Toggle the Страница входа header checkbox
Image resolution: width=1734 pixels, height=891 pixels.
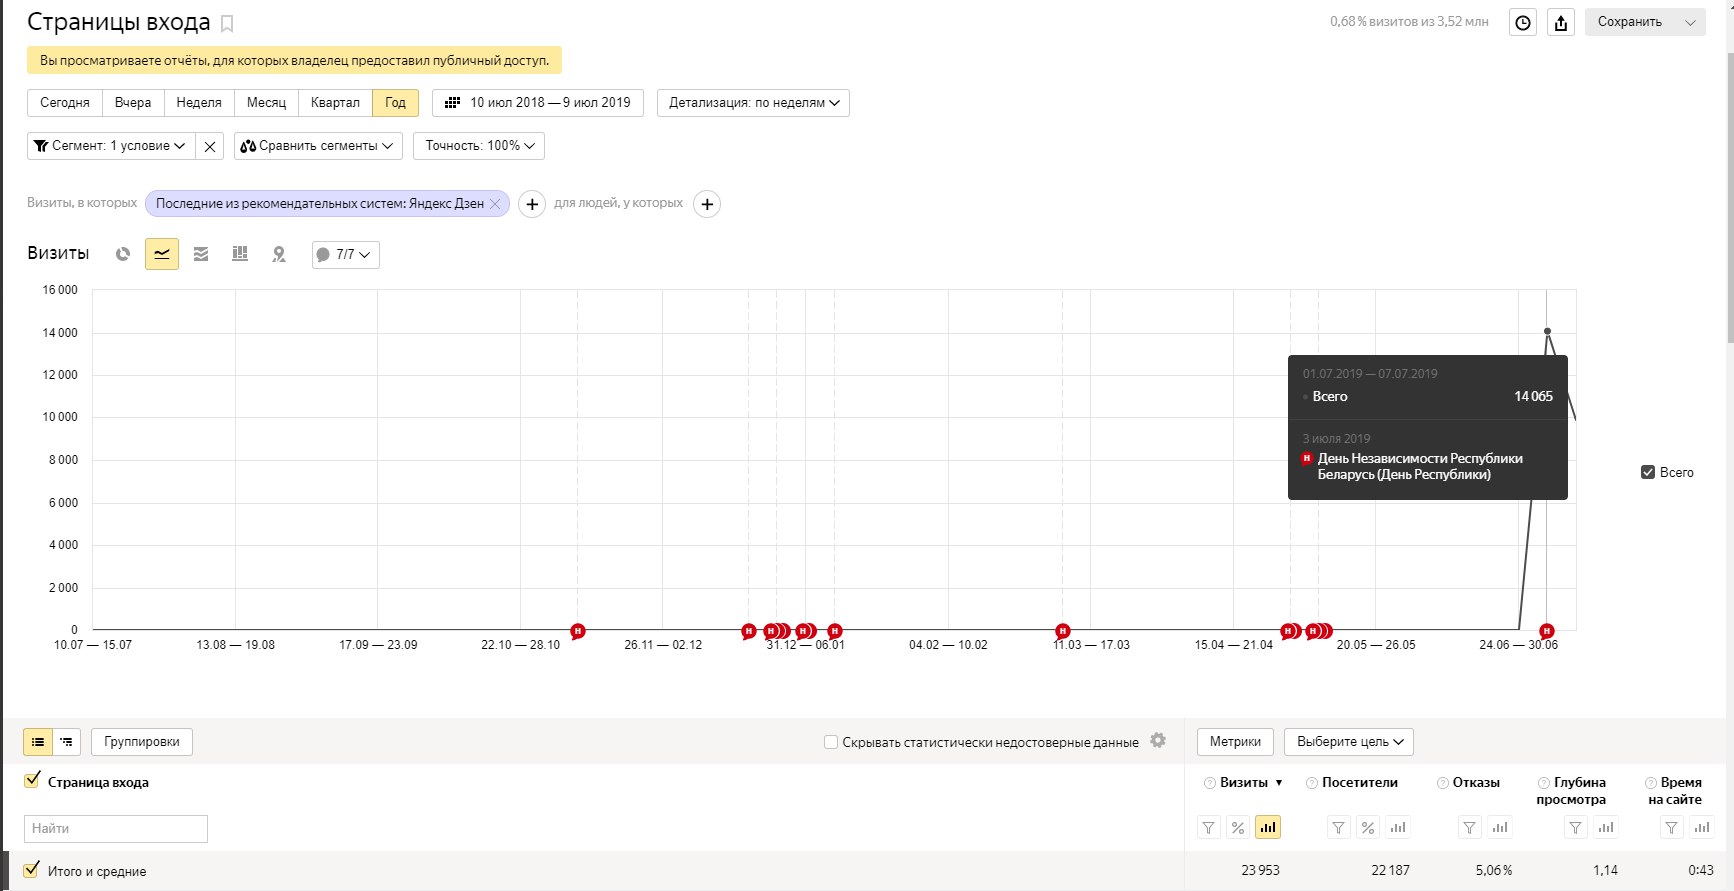(x=32, y=780)
